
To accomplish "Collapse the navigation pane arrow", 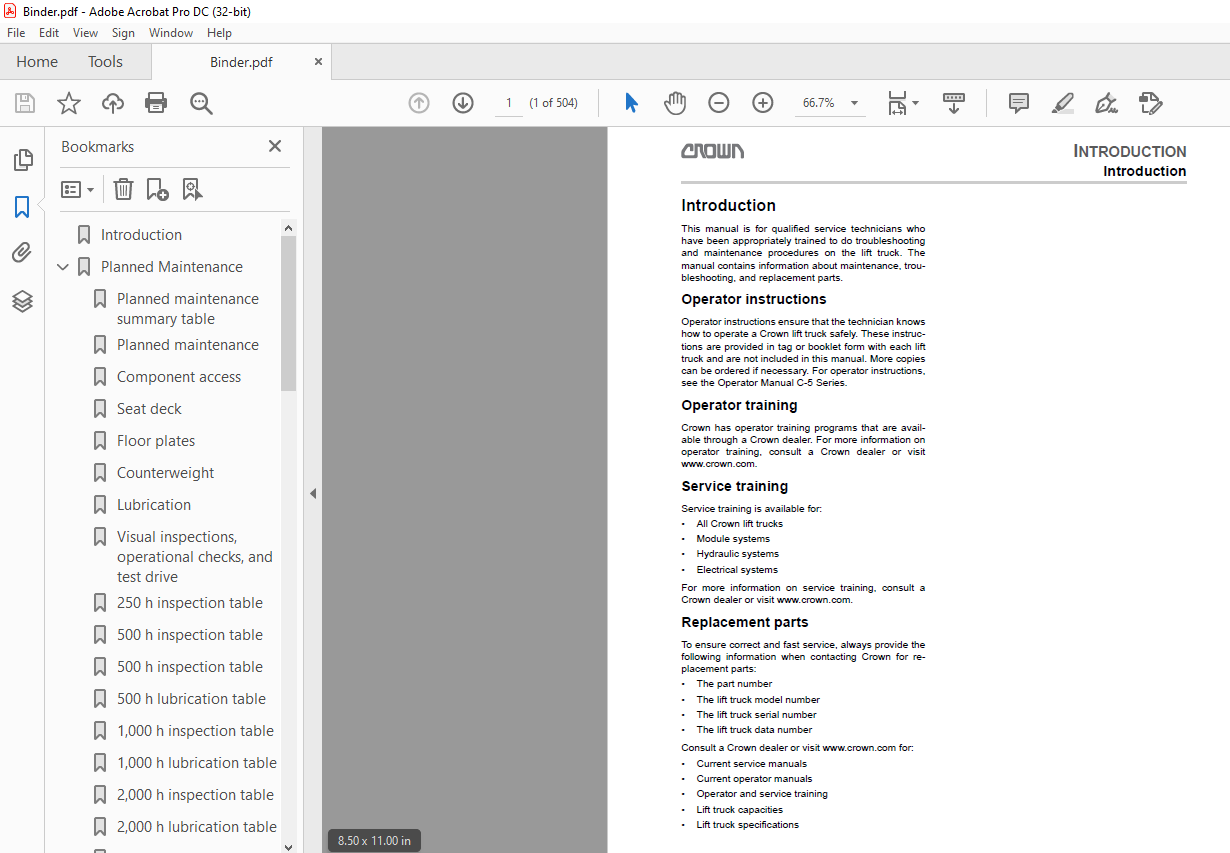I will (312, 493).
